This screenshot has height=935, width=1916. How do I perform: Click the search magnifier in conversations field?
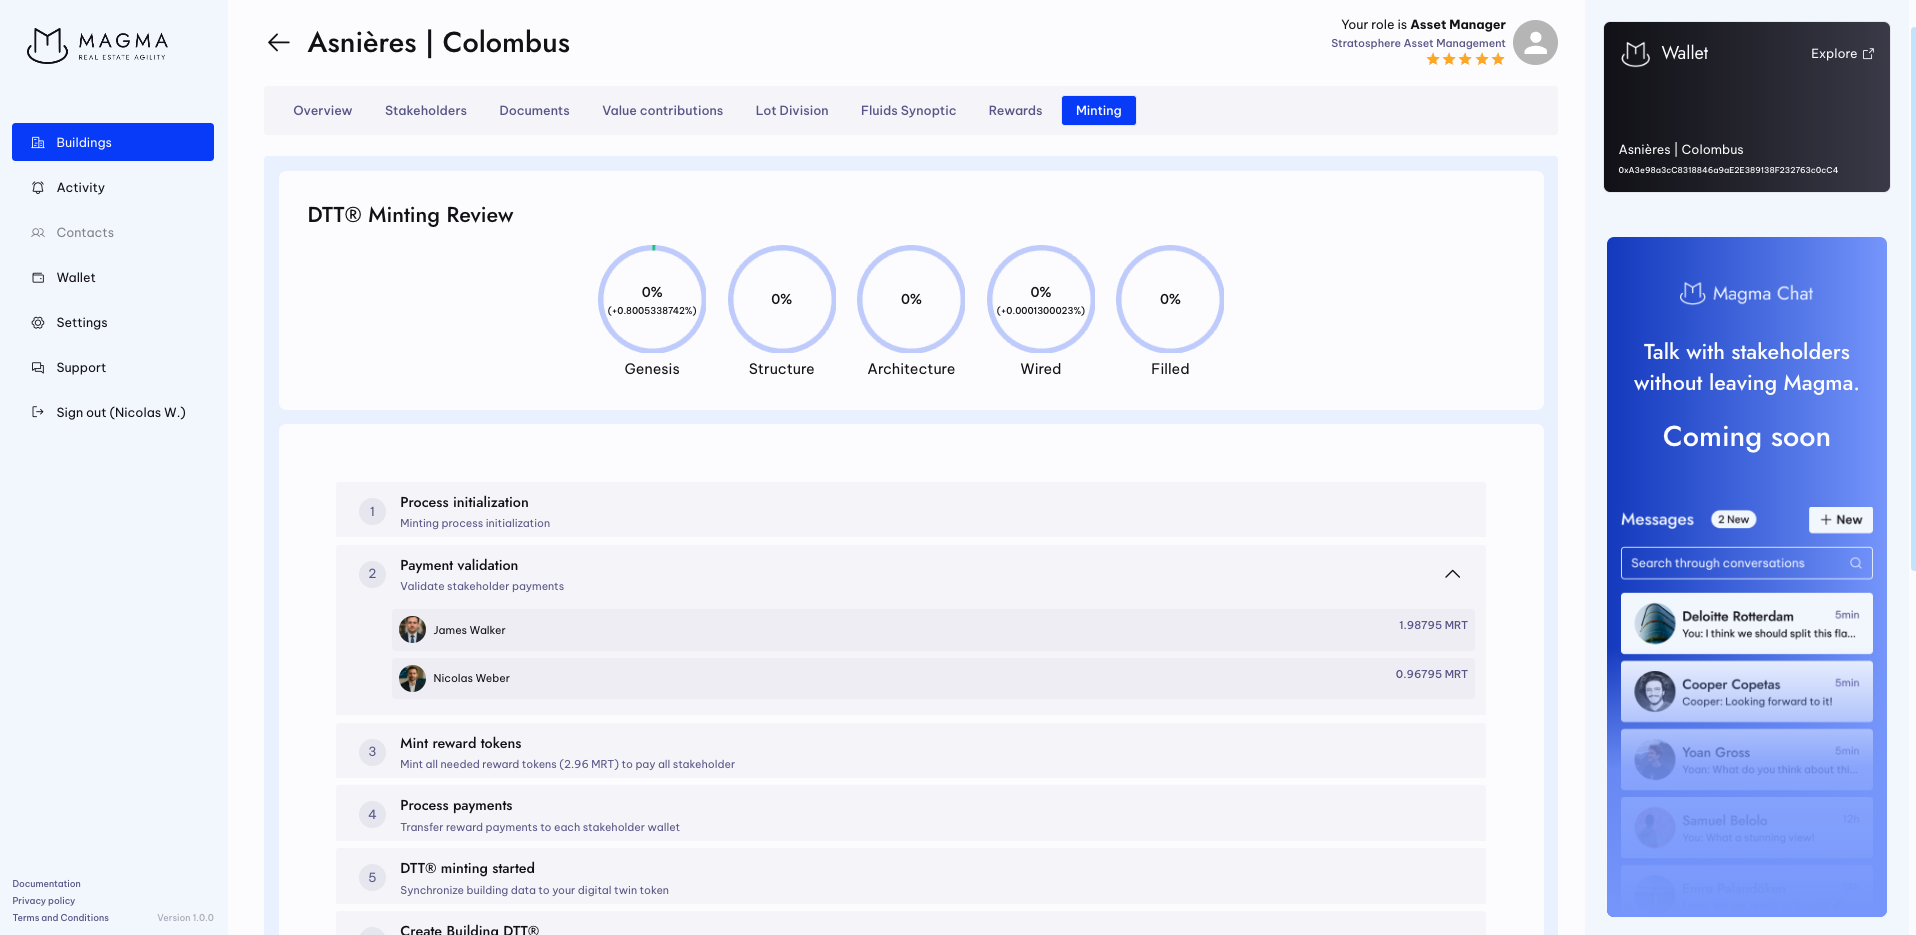click(1855, 563)
